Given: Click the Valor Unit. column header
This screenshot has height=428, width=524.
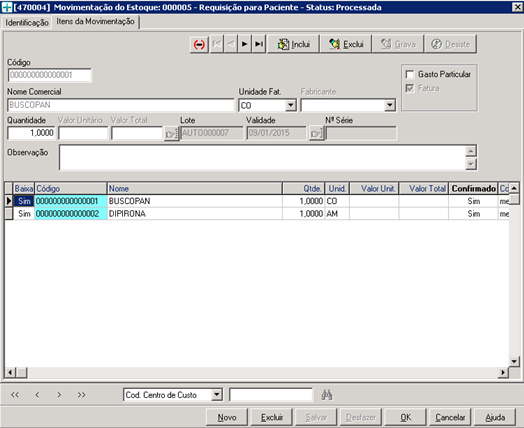Looking at the screenshot, I should pos(374,189).
